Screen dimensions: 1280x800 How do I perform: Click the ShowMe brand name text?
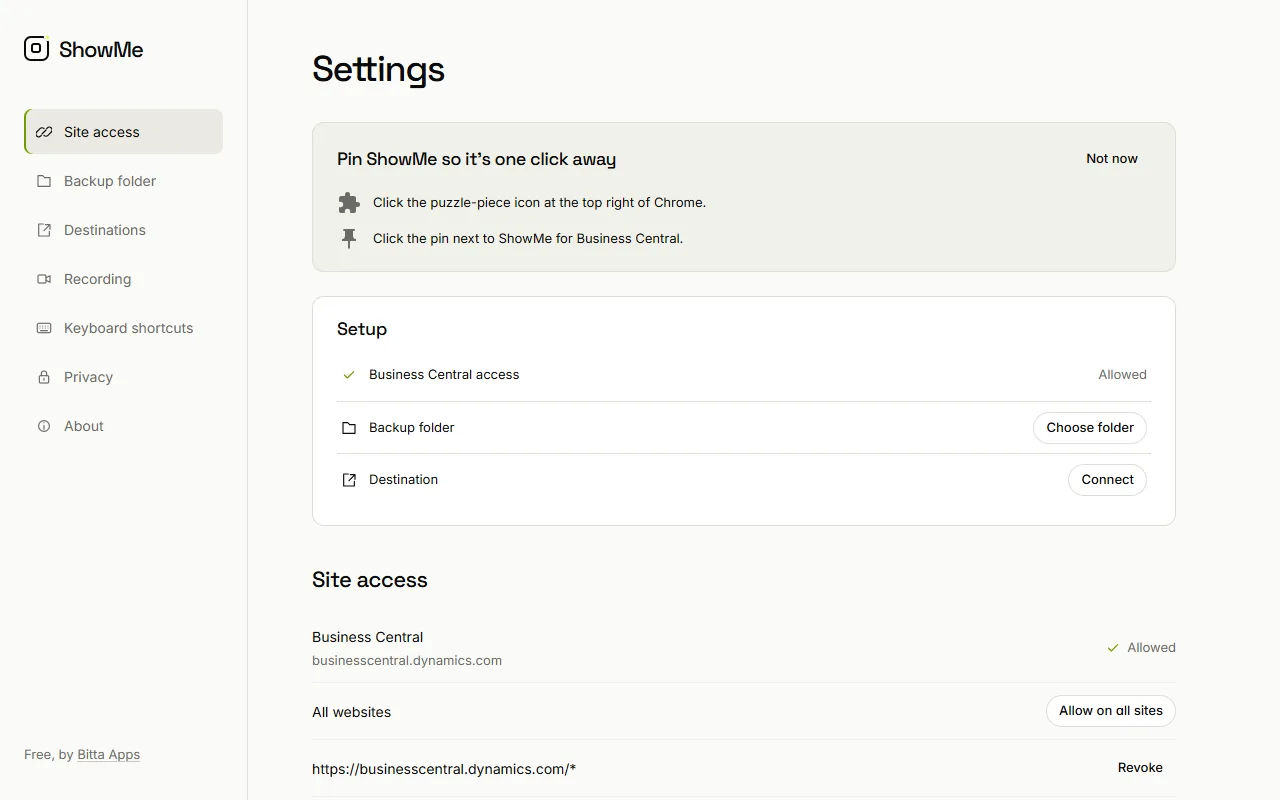click(101, 49)
